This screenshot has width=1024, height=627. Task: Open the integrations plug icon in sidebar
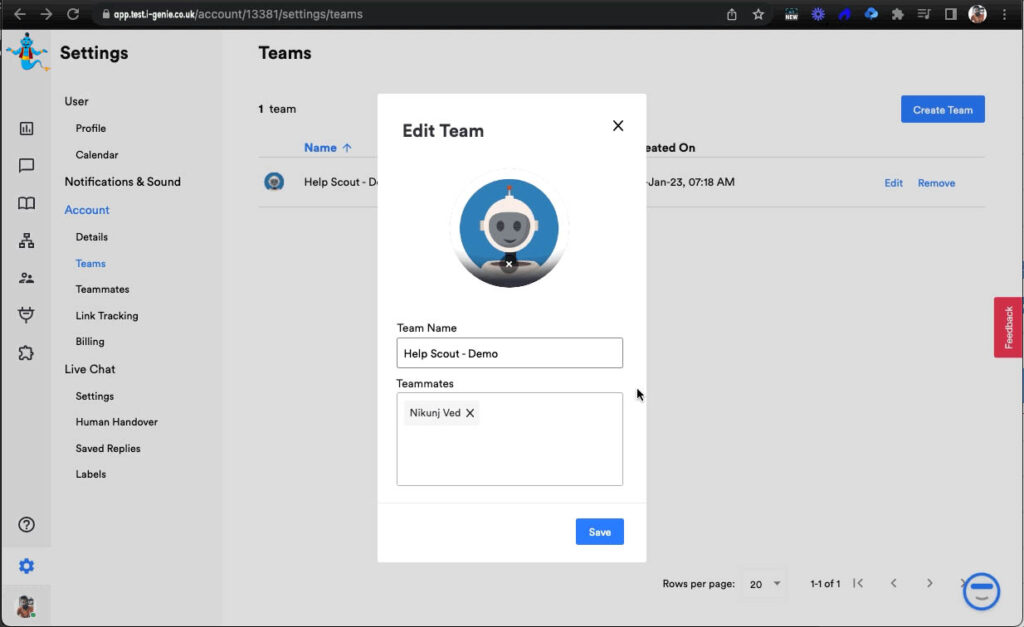click(x=27, y=315)
